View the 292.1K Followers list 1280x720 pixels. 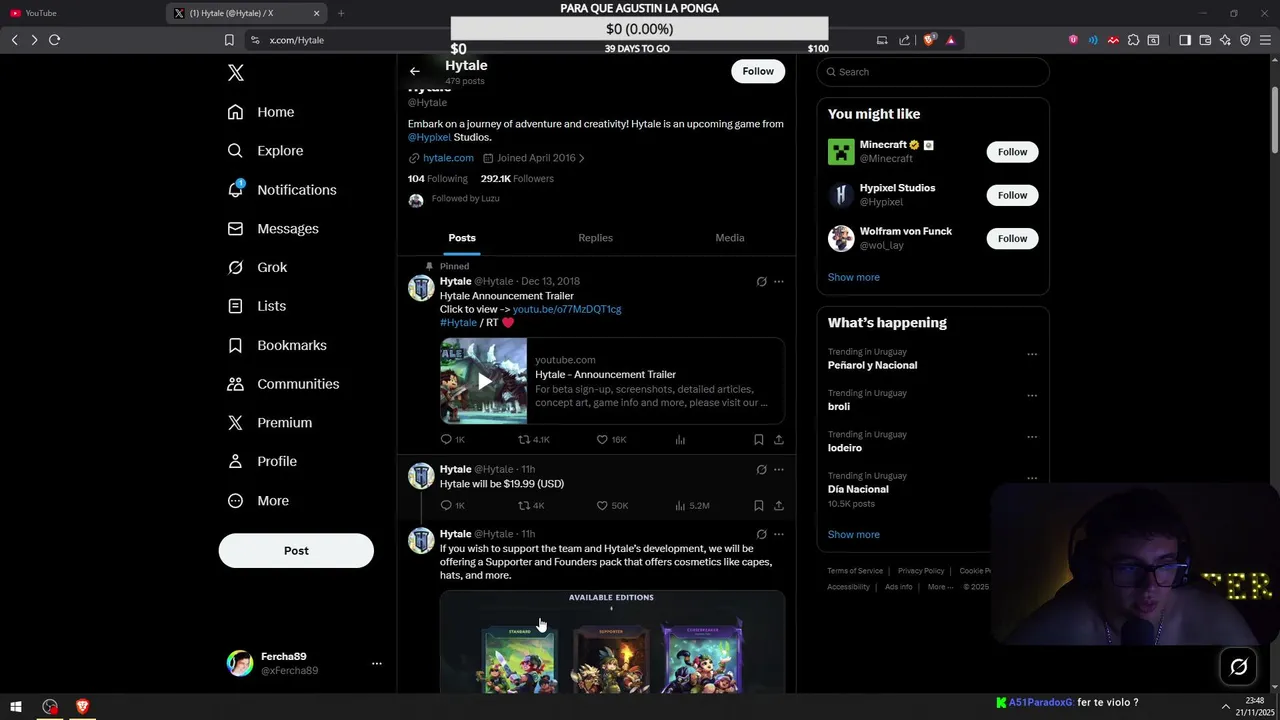[517, 179]
